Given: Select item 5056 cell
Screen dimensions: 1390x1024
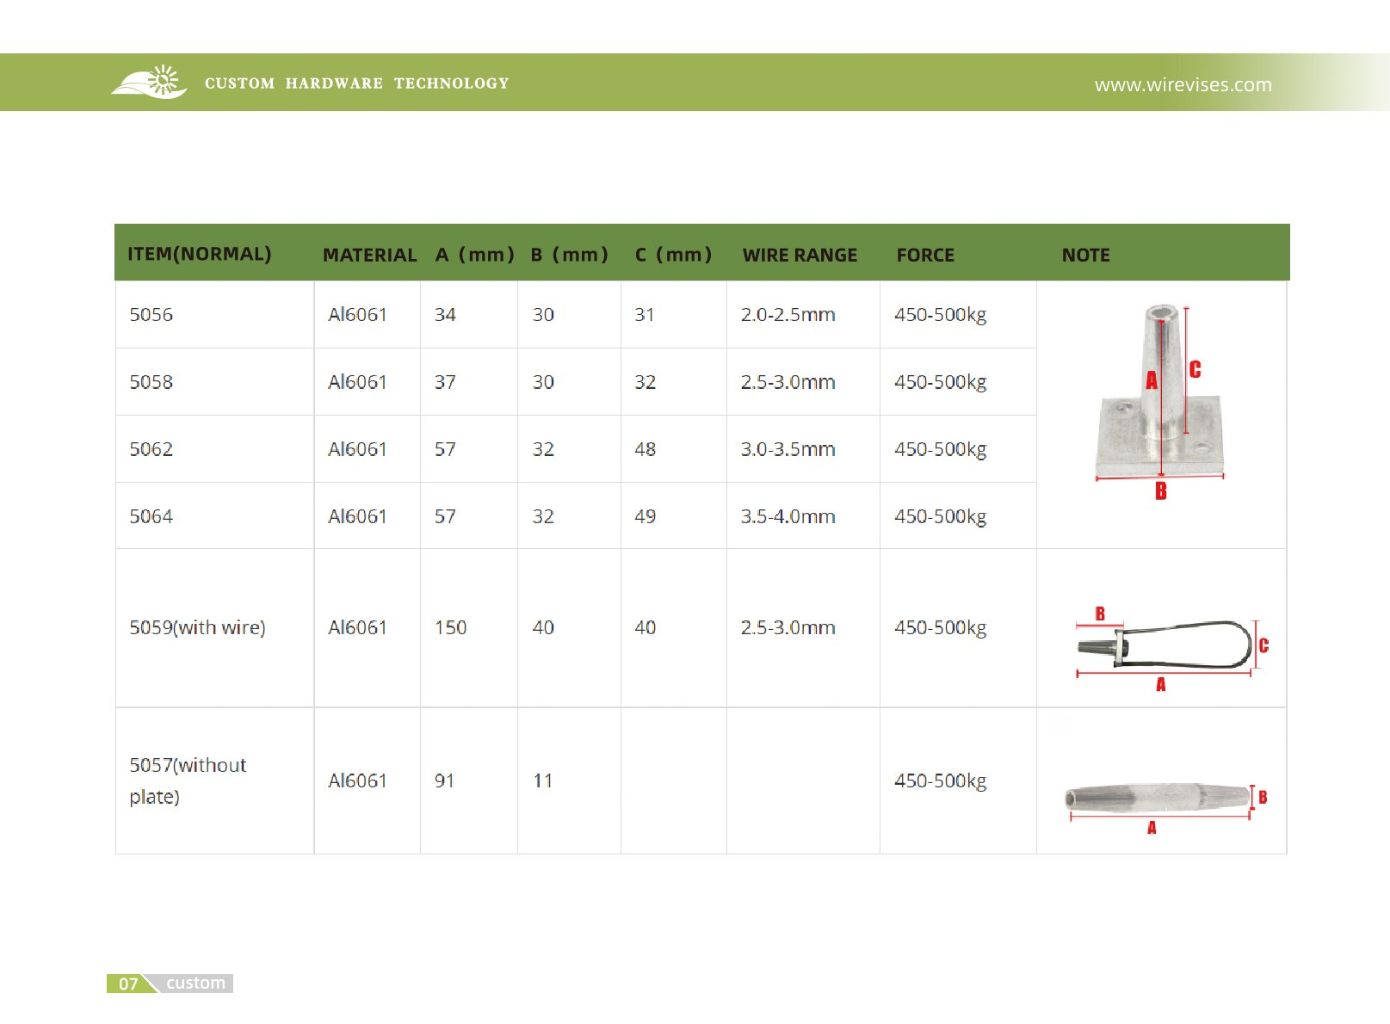Looking at the screenshot, I should tap(151, 315).
